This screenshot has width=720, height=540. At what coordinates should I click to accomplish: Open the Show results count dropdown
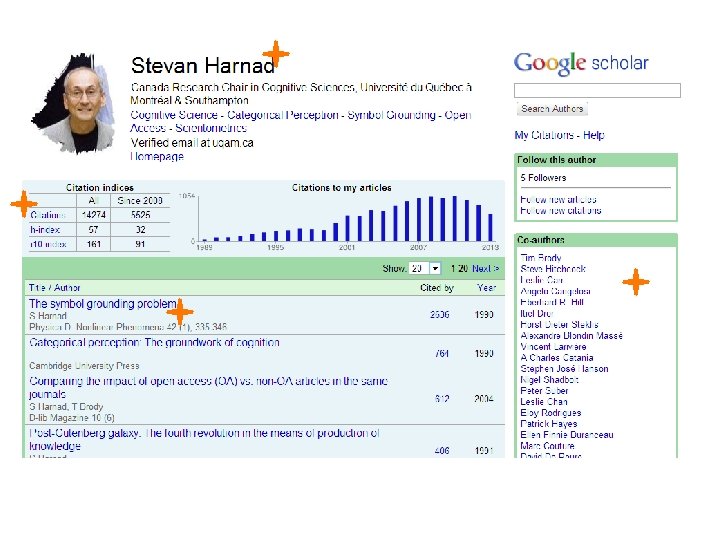(425, 268)
